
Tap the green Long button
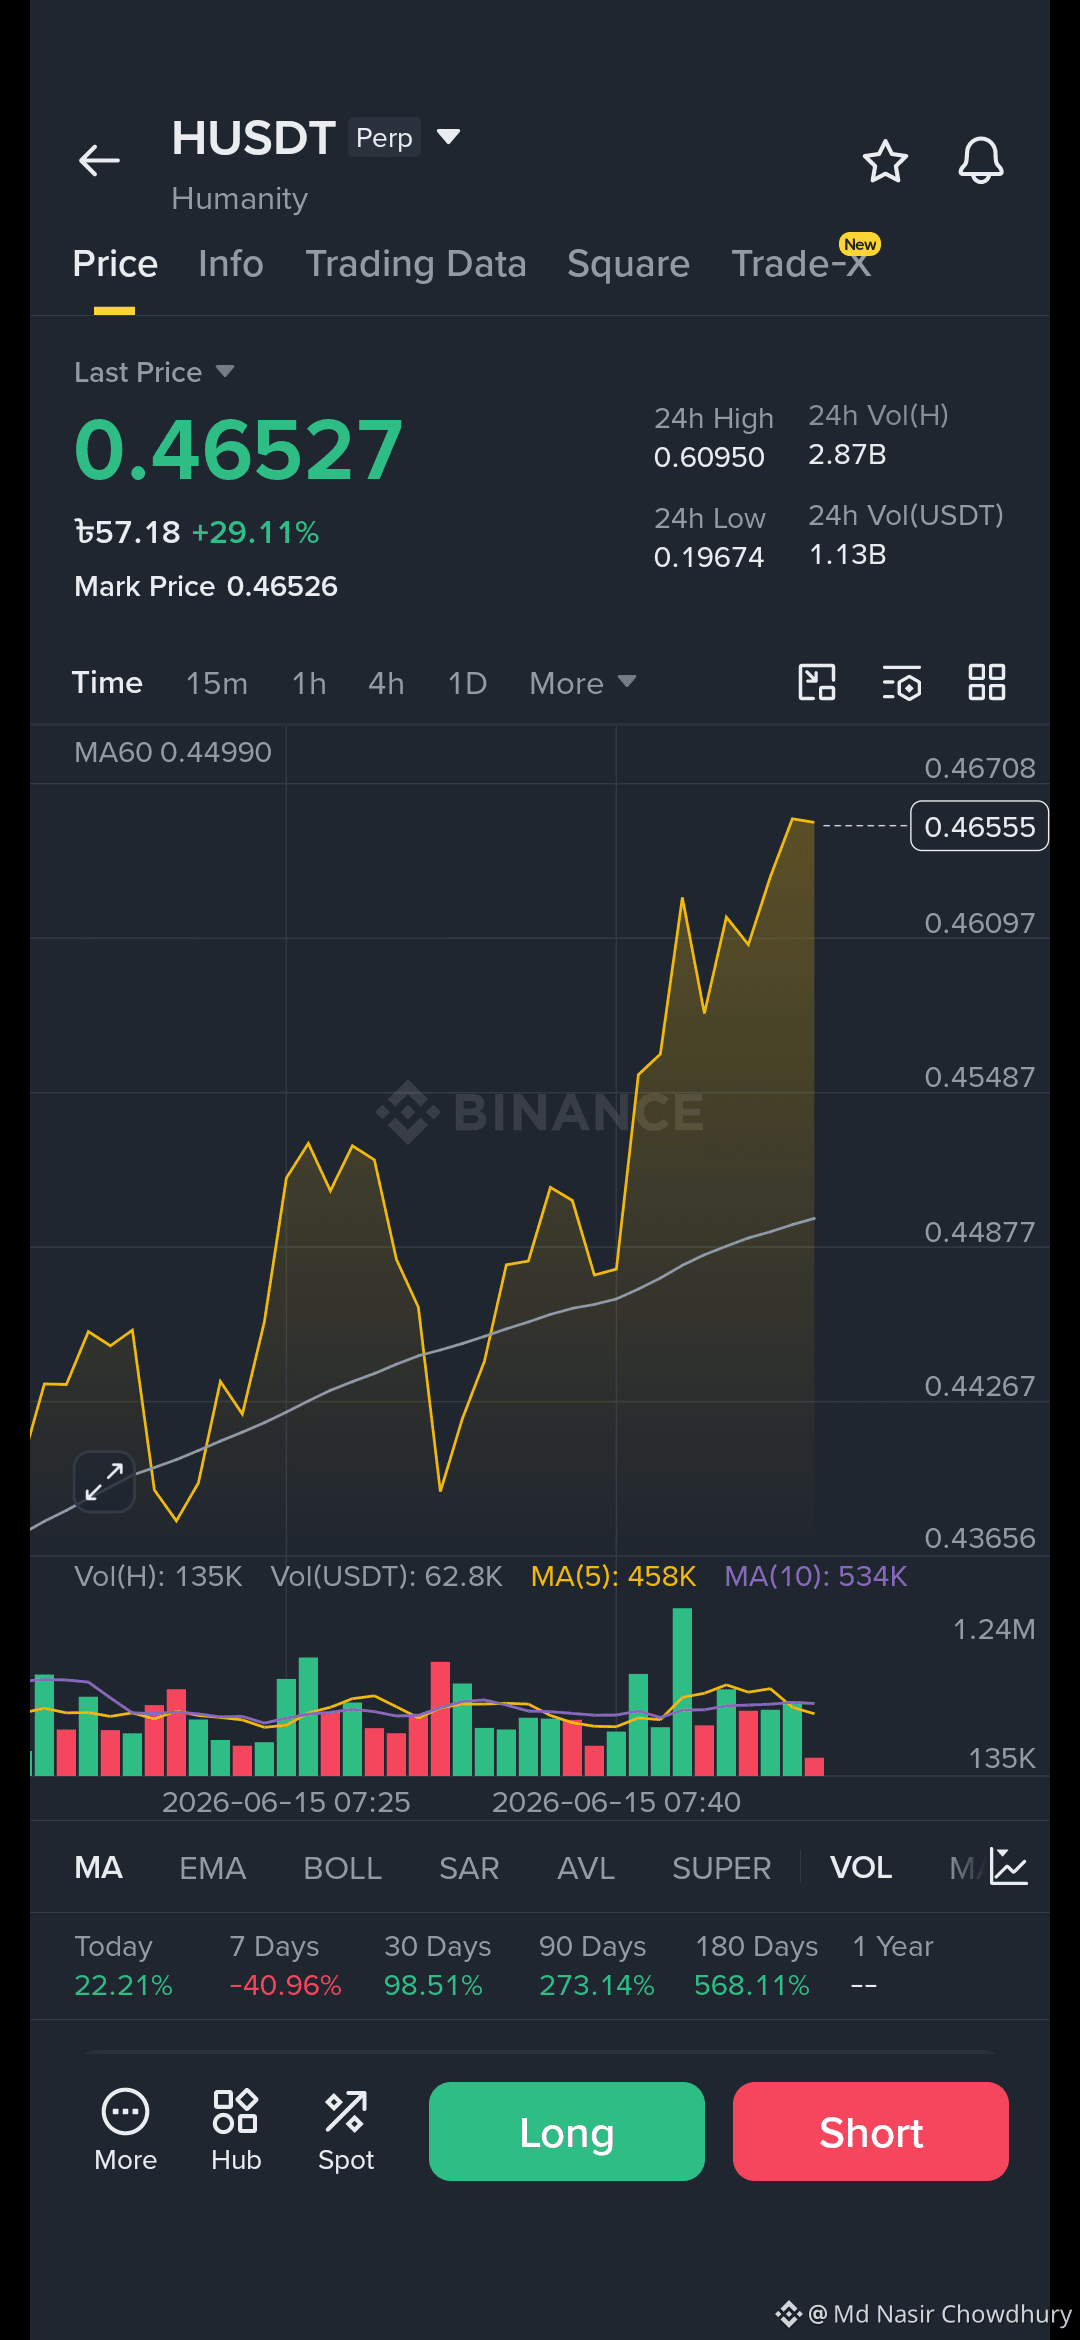567,2131
